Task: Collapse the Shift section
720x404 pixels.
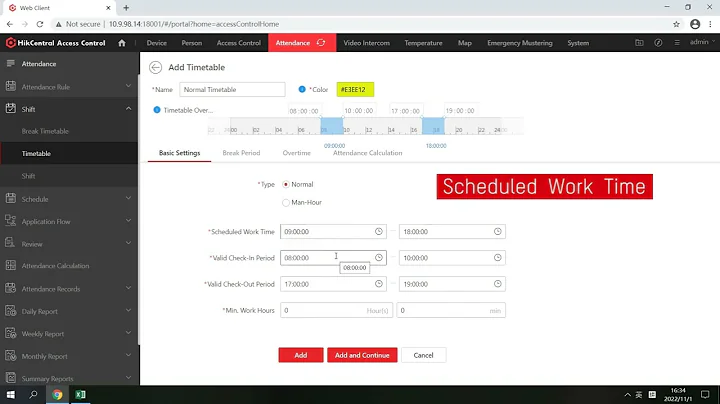Action: (128, 108)
